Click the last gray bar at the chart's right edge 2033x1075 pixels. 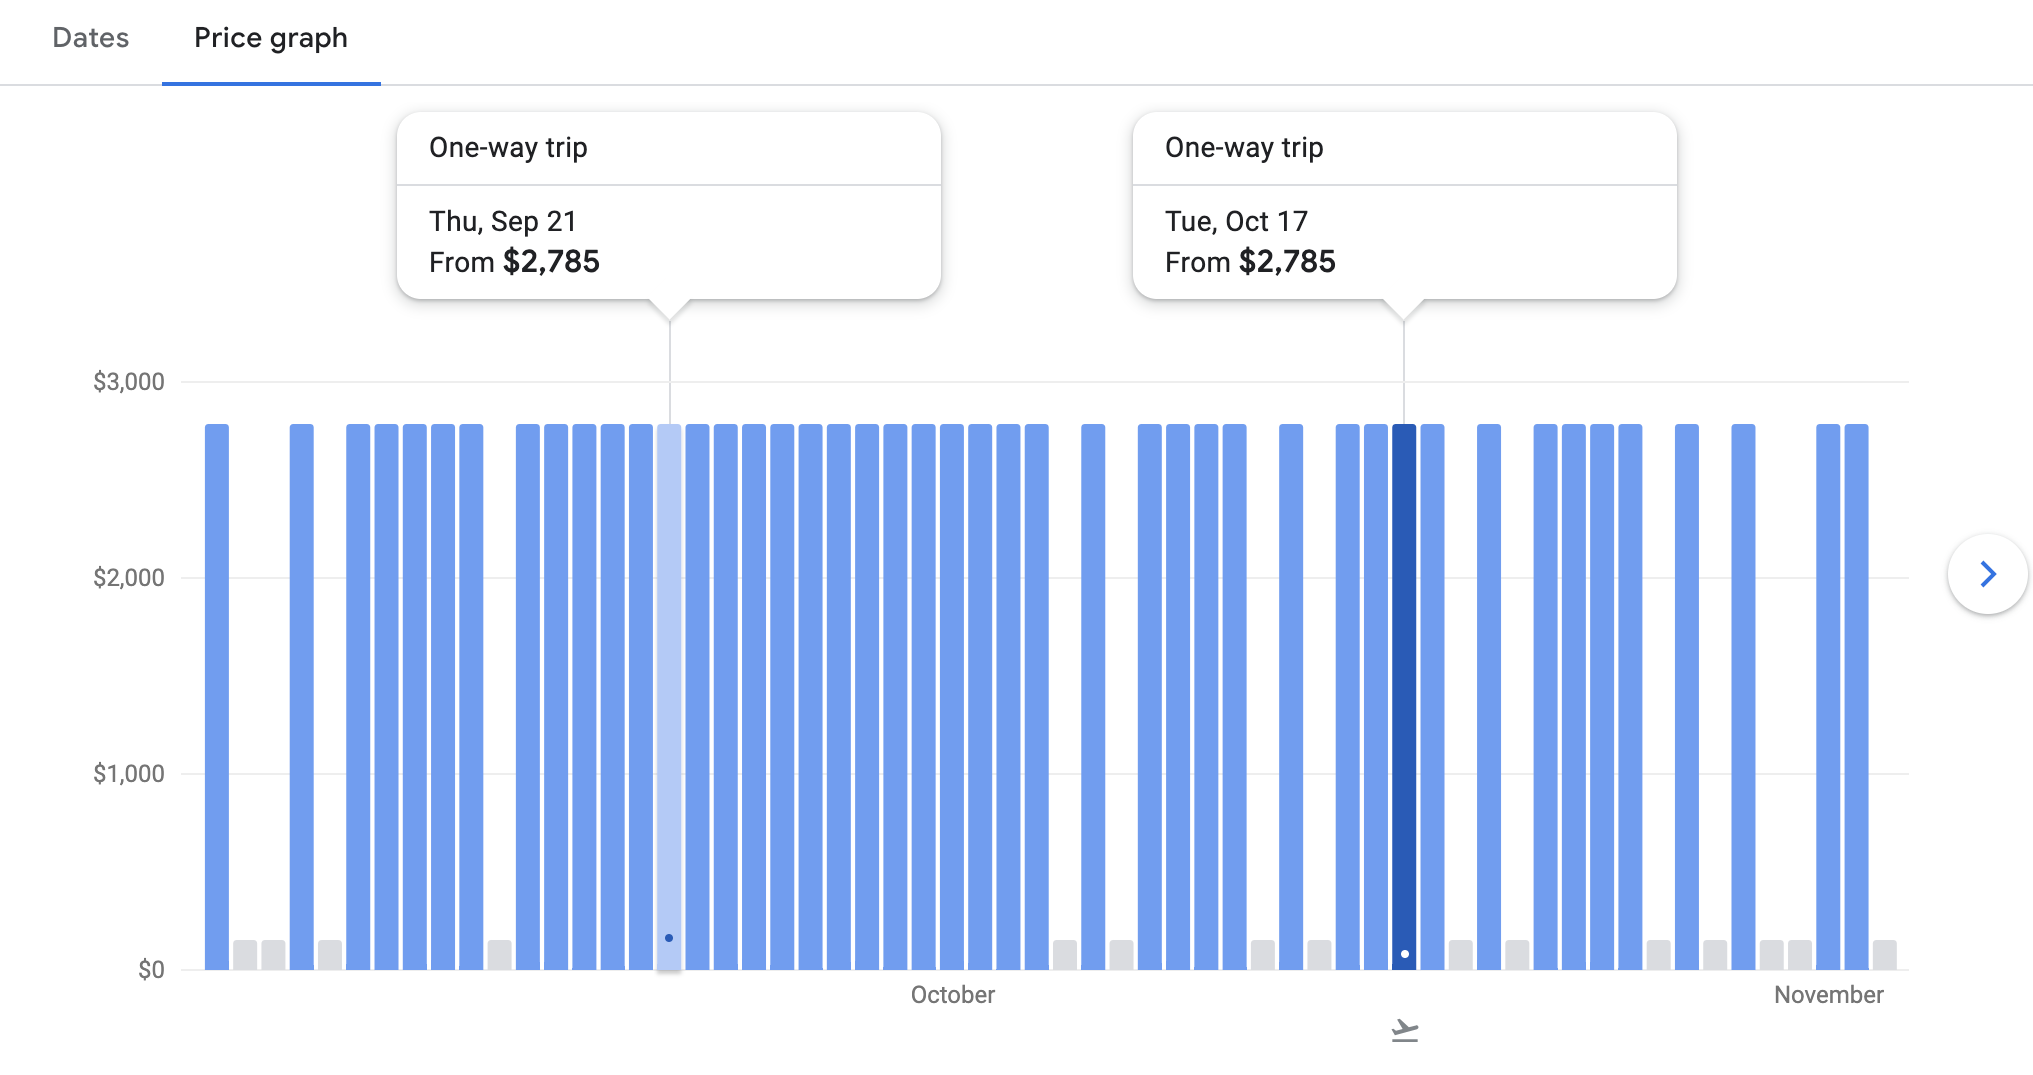coord(1885,955)
